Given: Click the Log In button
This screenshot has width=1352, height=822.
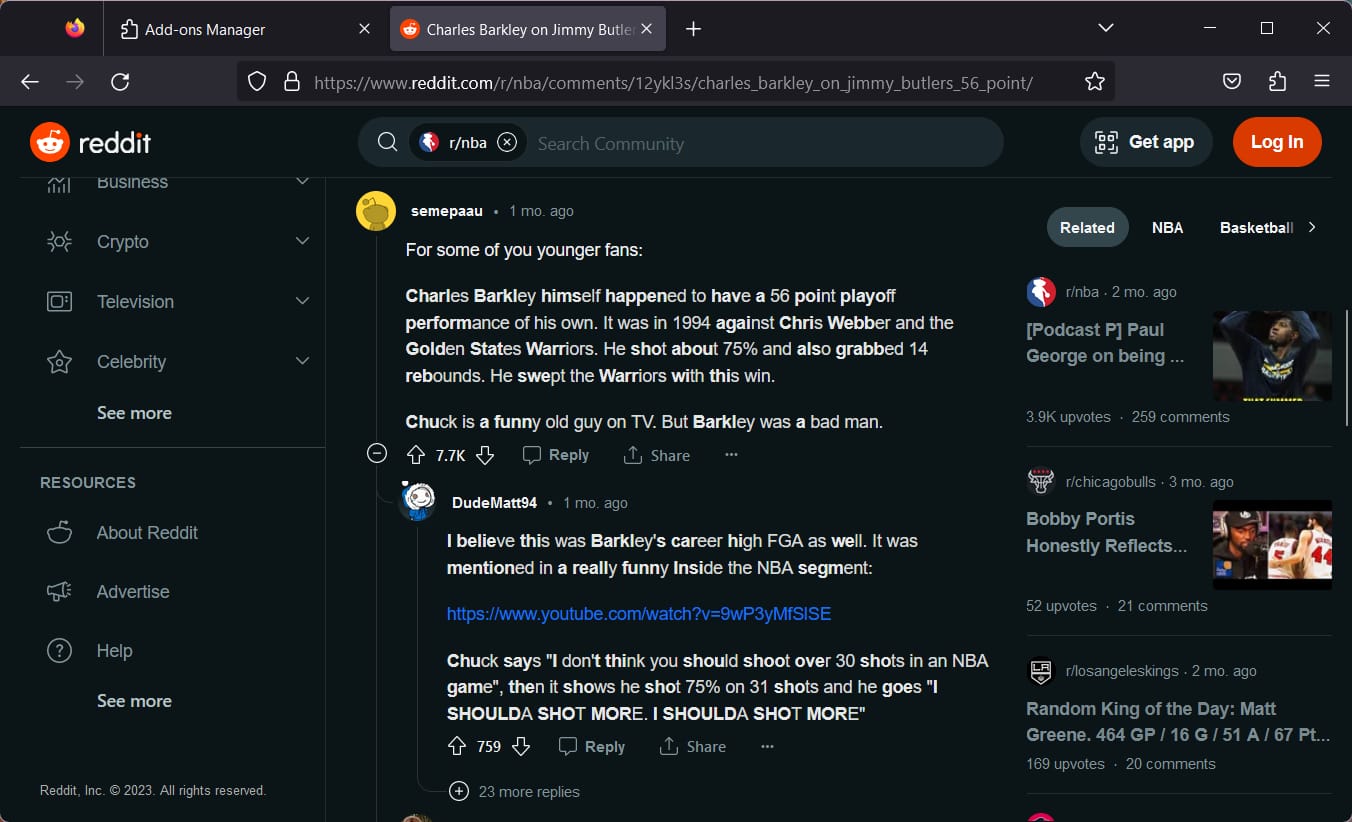Looking at the screenshot, I should pyautogui.click(x=1277, y=142).
